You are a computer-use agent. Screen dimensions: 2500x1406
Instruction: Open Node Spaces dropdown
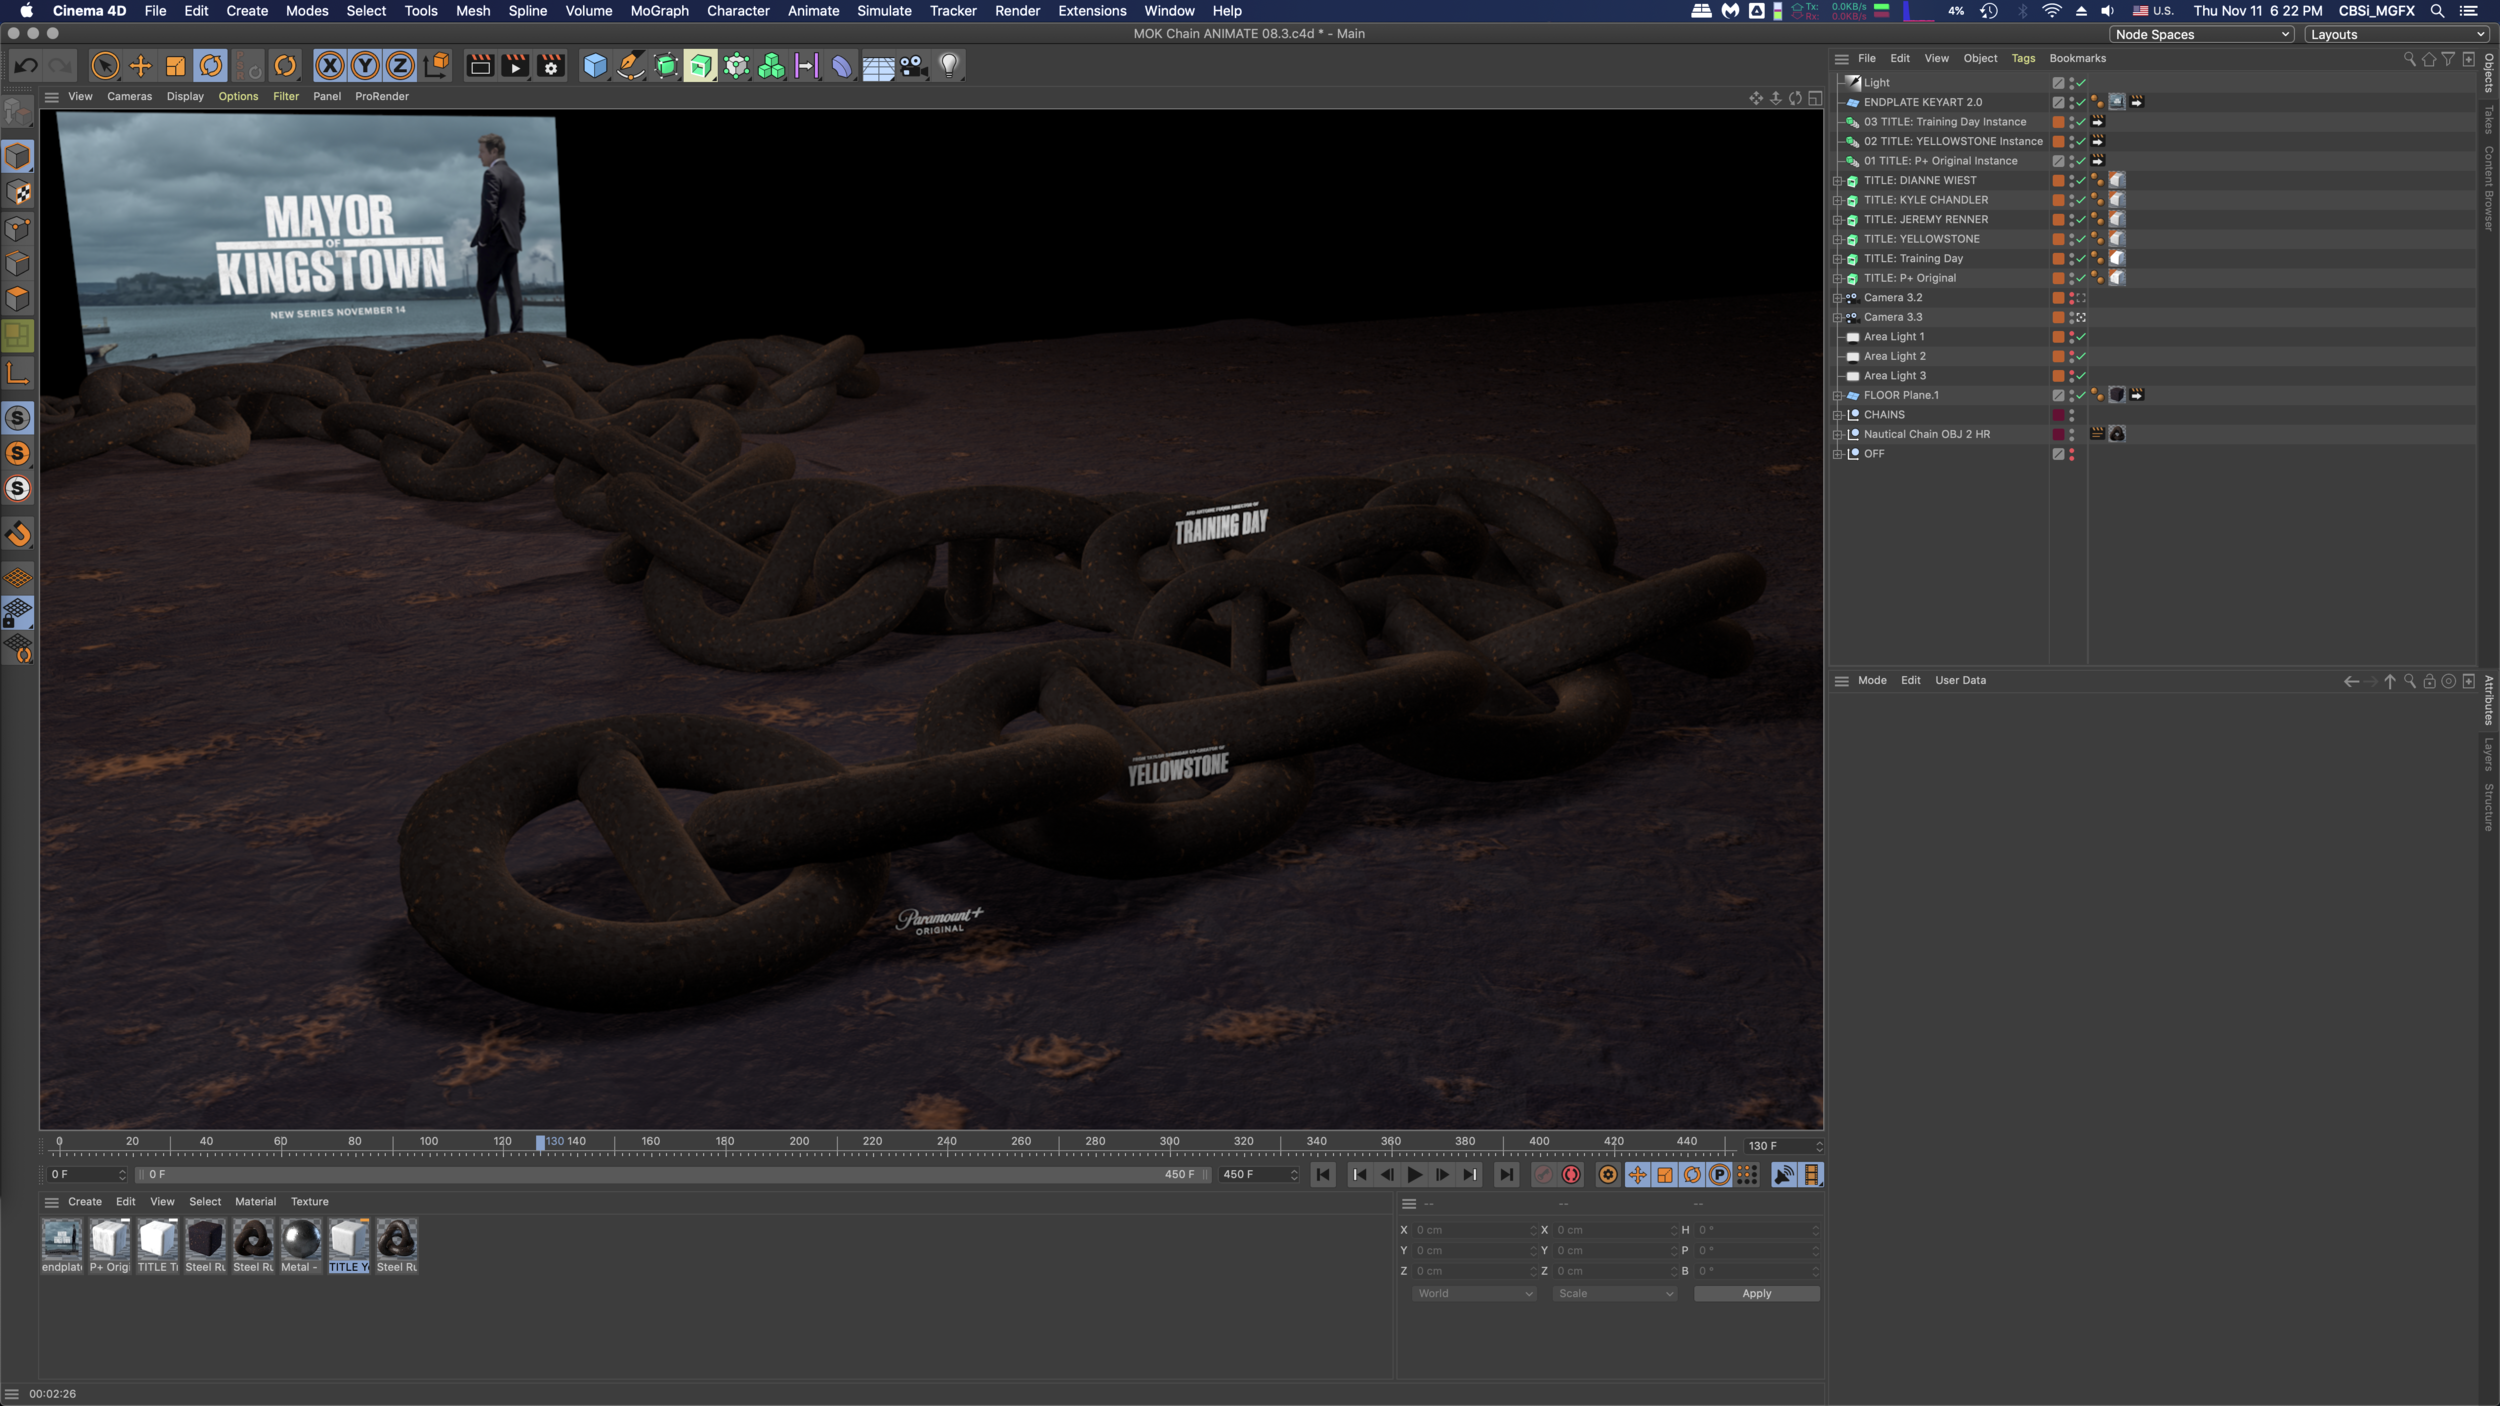tap(2202, 35)
